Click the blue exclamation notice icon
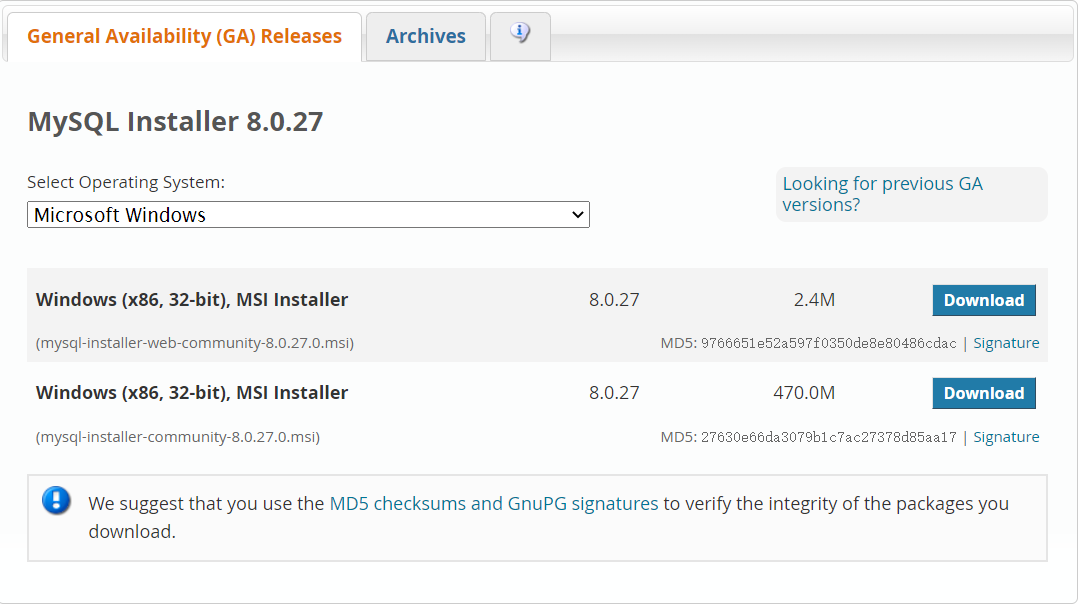Image resolution: width=1082 pixels, height=604 pixels. point(56,501)
